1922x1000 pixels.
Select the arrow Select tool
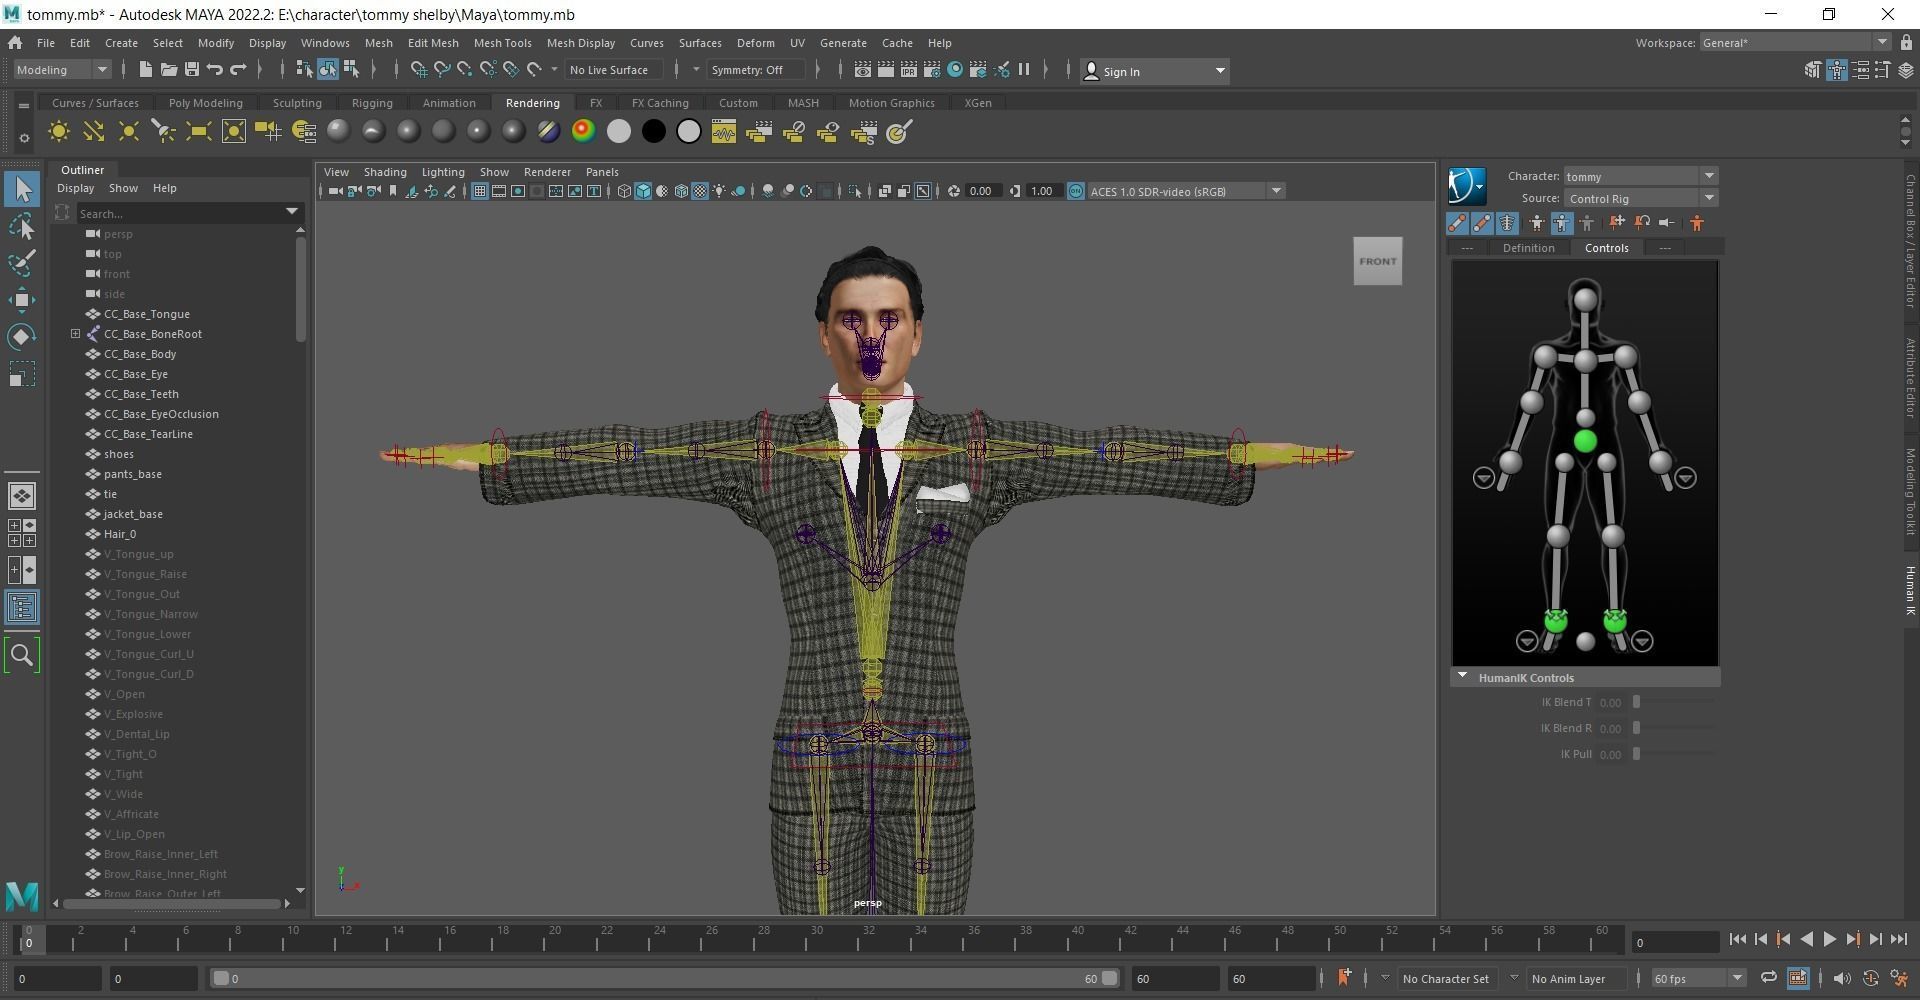[22, 189]
